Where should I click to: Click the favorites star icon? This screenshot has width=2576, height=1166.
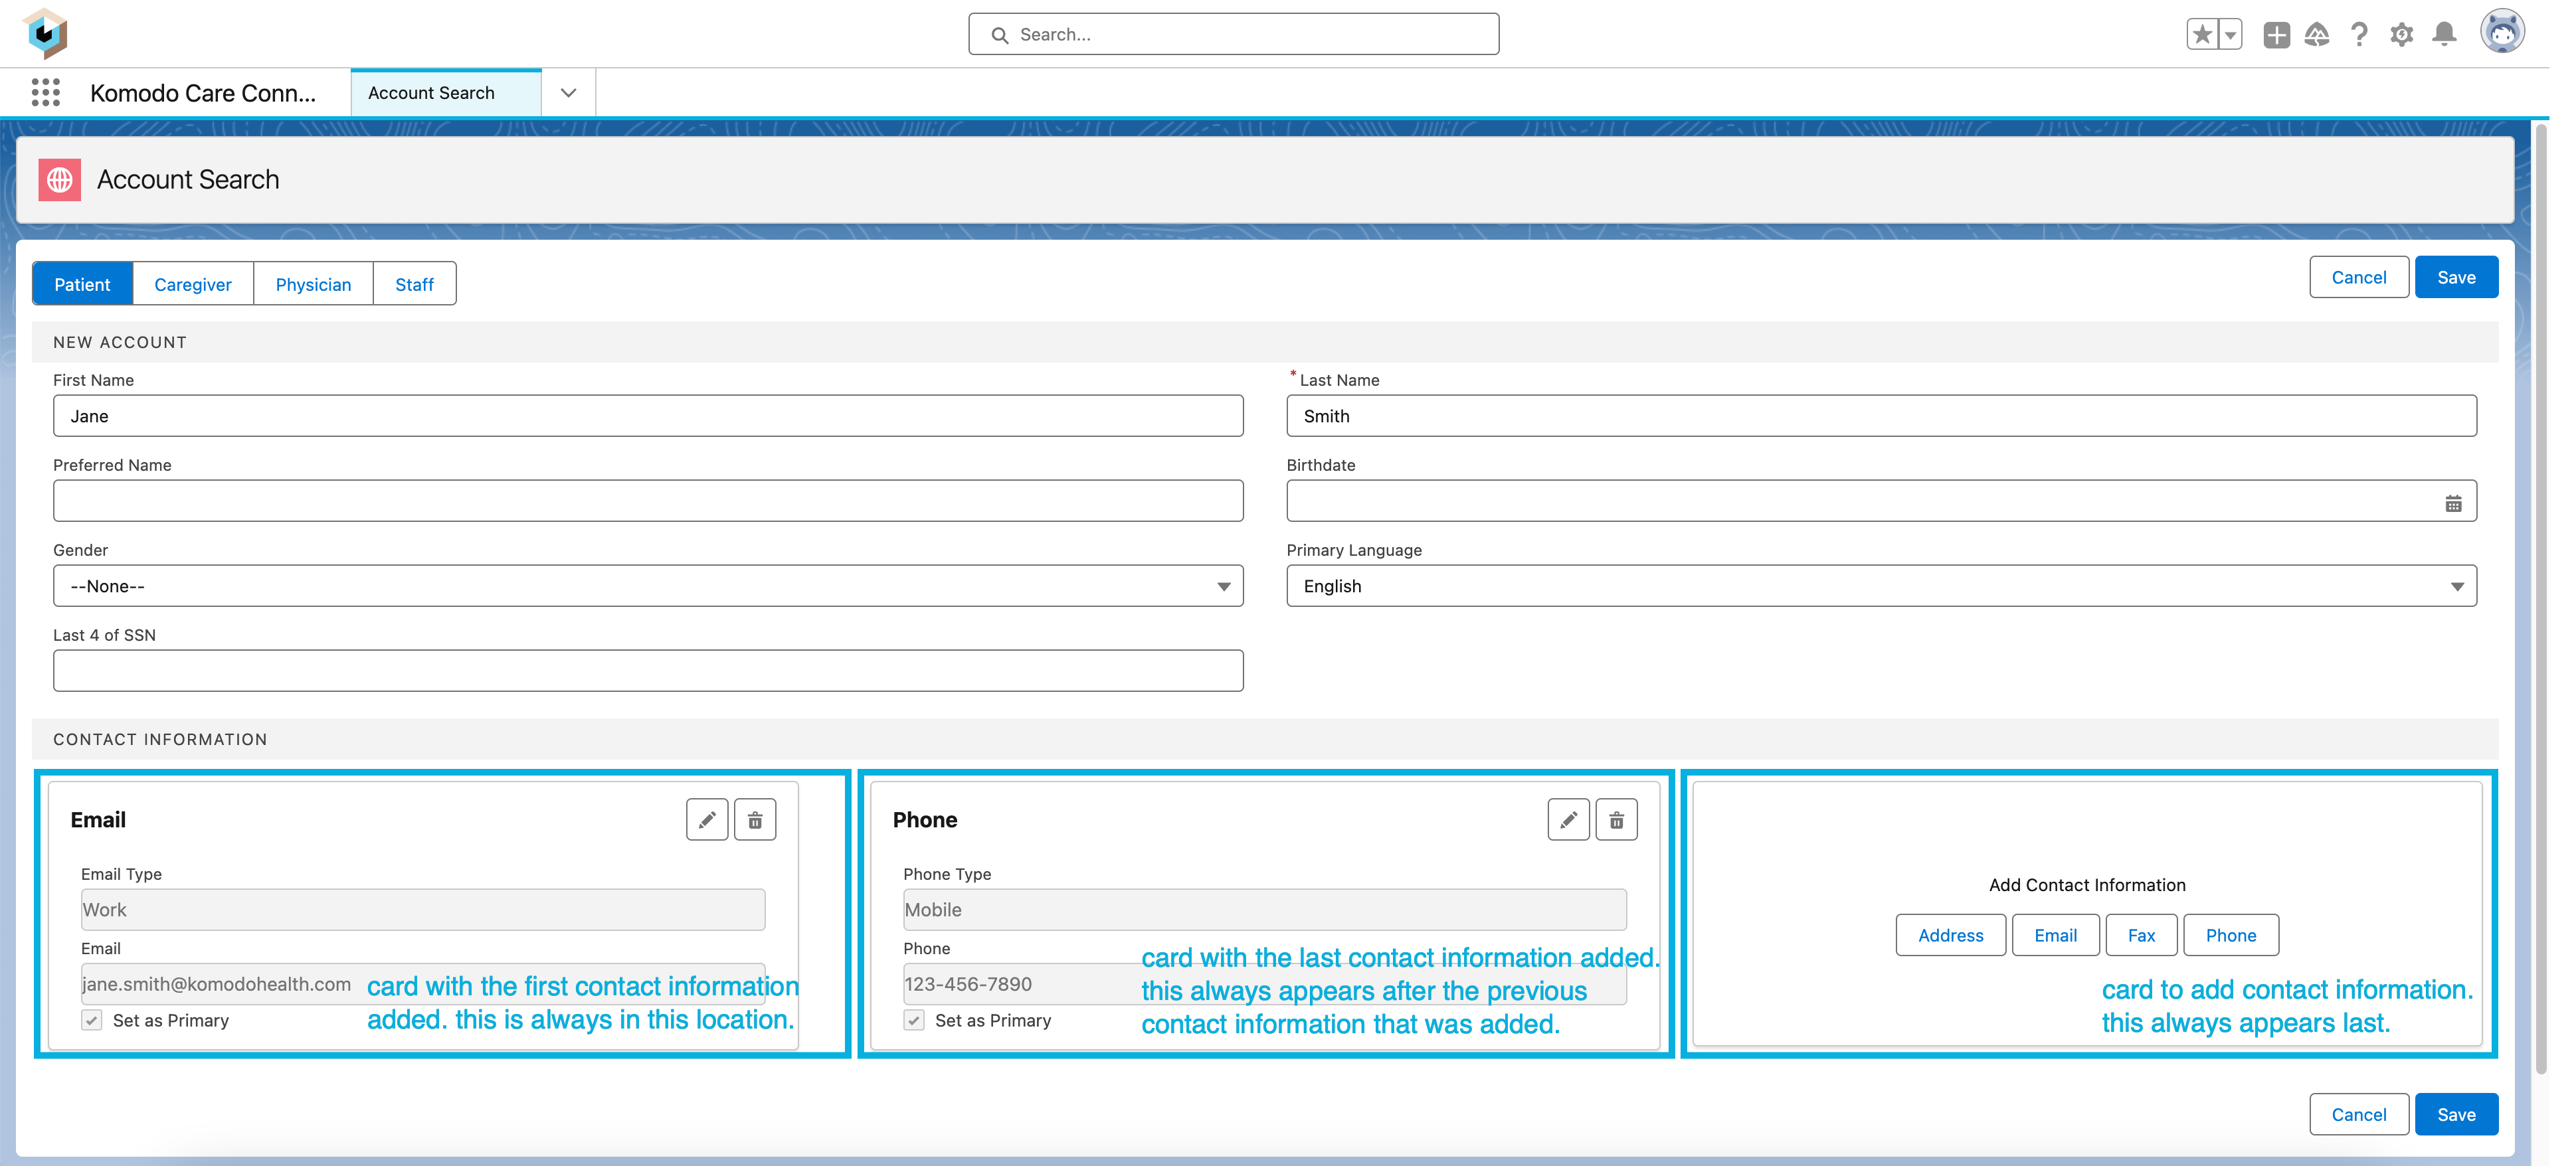[2201, 34]
